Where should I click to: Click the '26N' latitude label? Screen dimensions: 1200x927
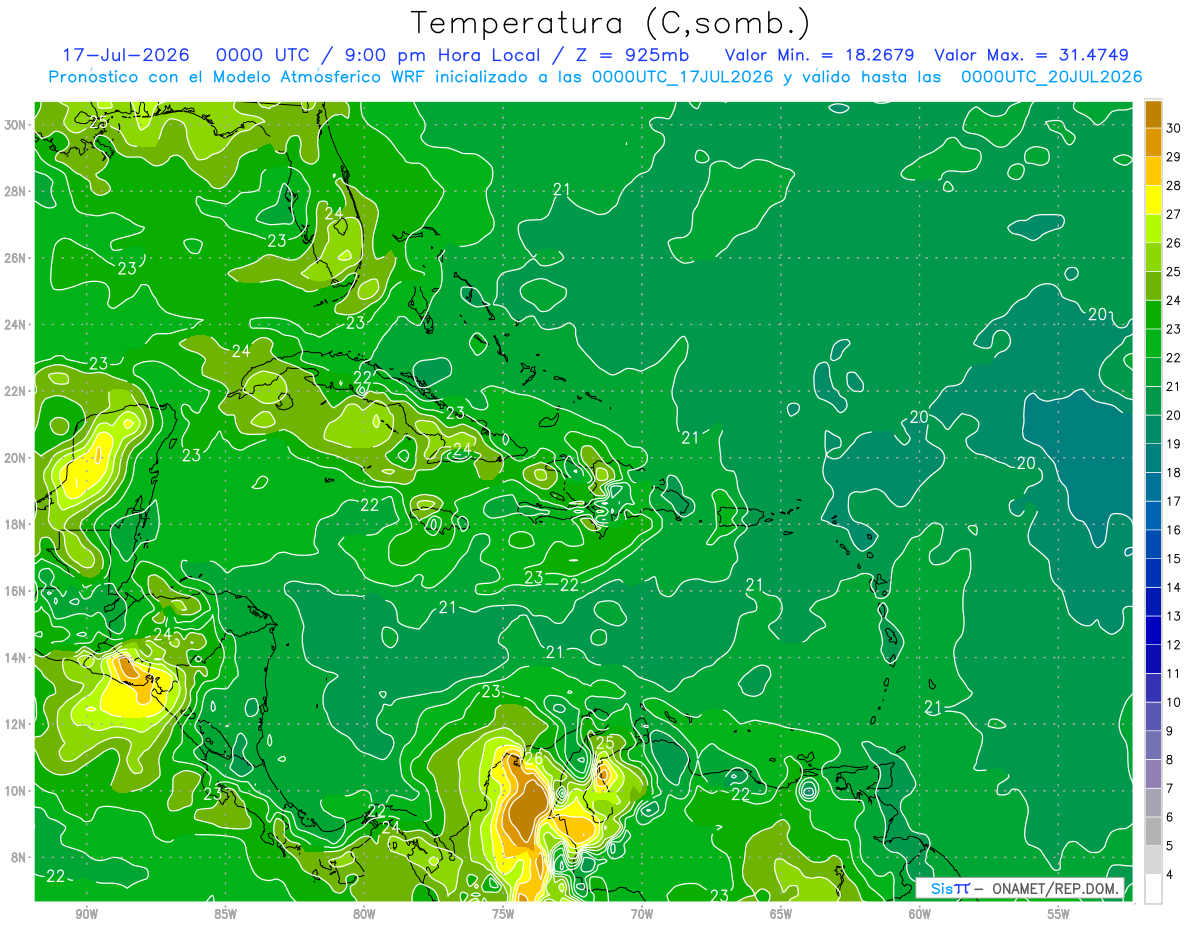15,258
